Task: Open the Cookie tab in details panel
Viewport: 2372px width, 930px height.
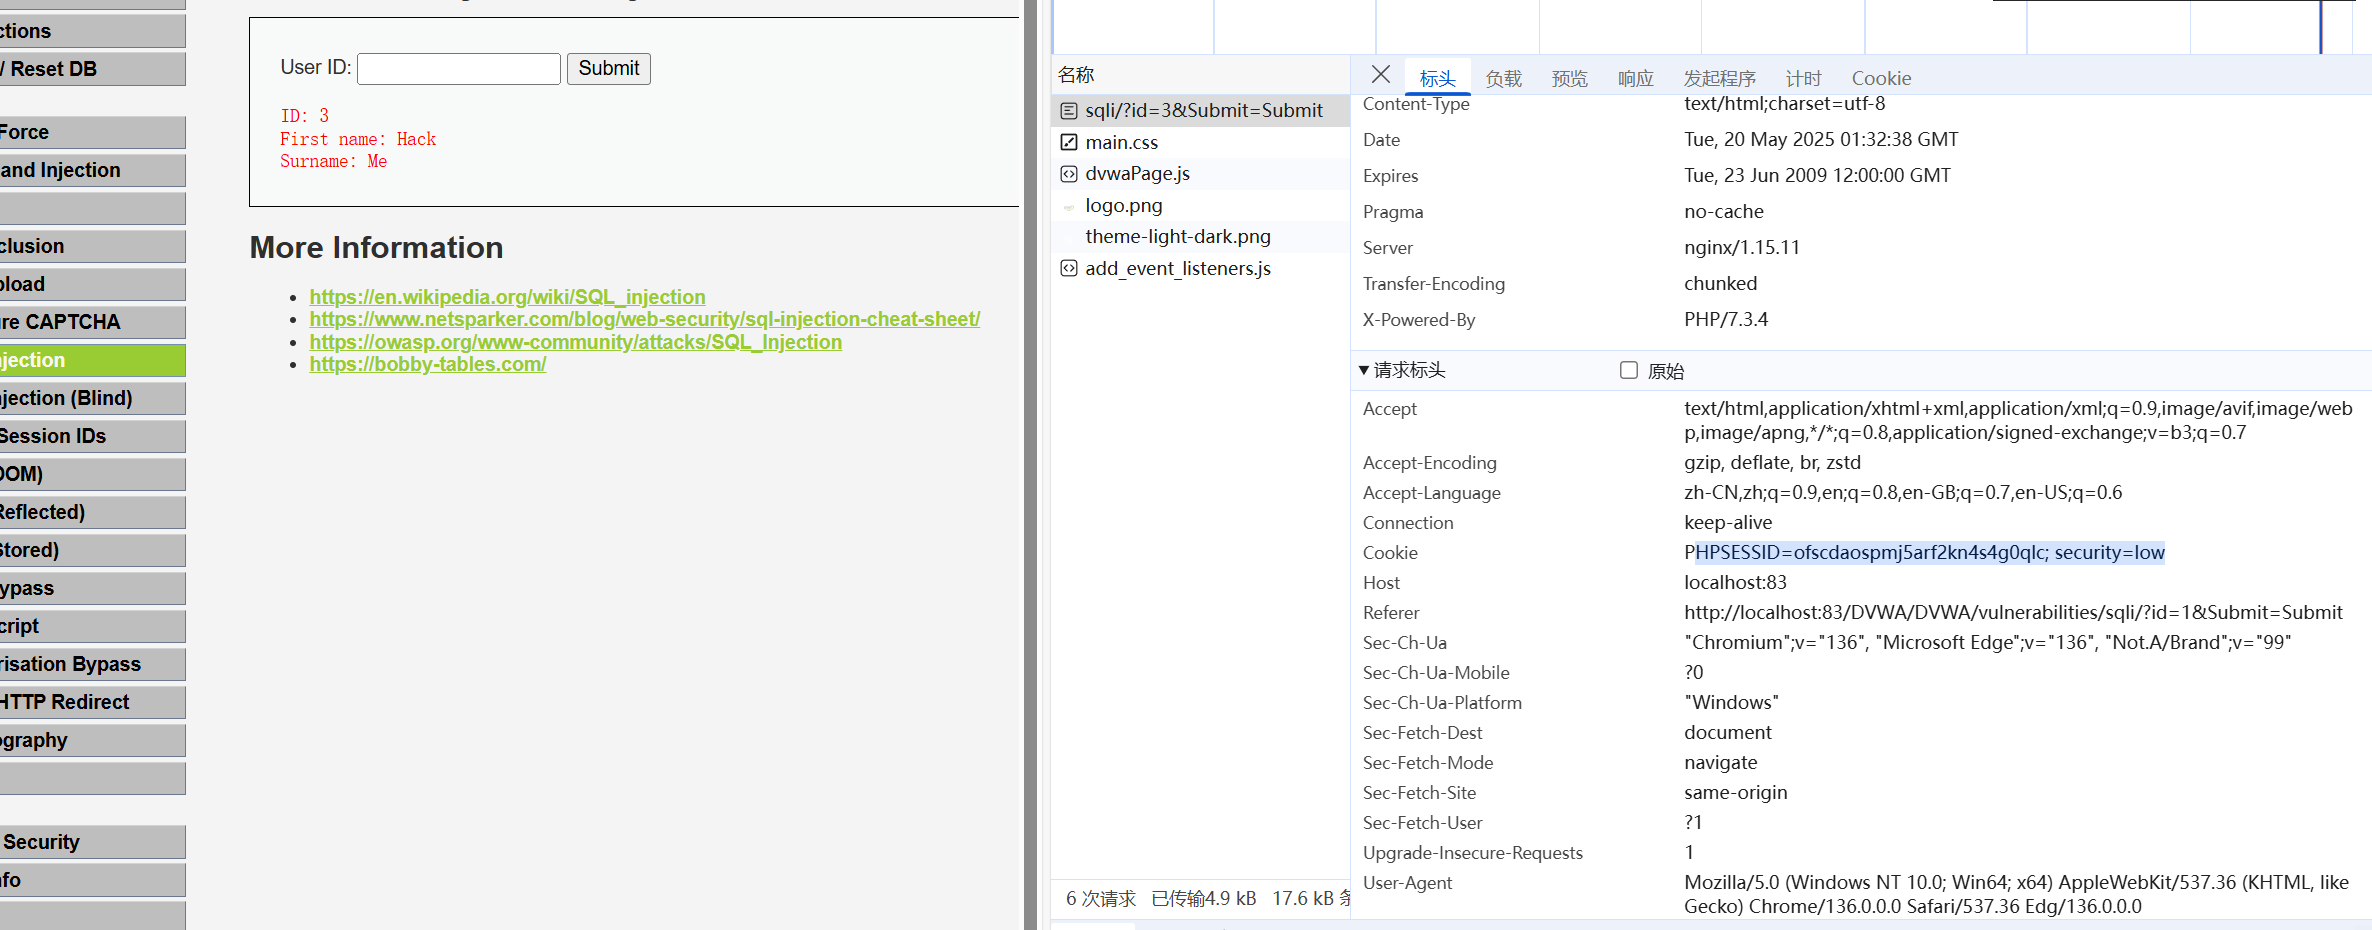Action: (x=1880, y=78)
